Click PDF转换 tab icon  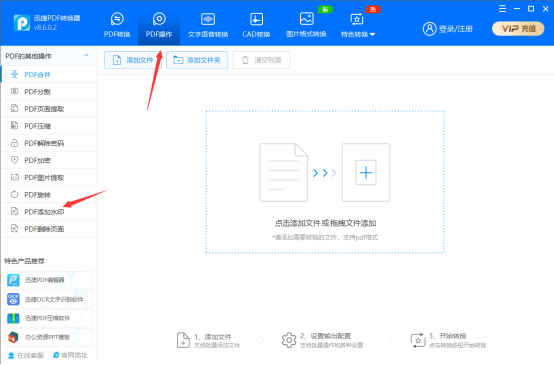pyautogui.click(x=117, y=19)
